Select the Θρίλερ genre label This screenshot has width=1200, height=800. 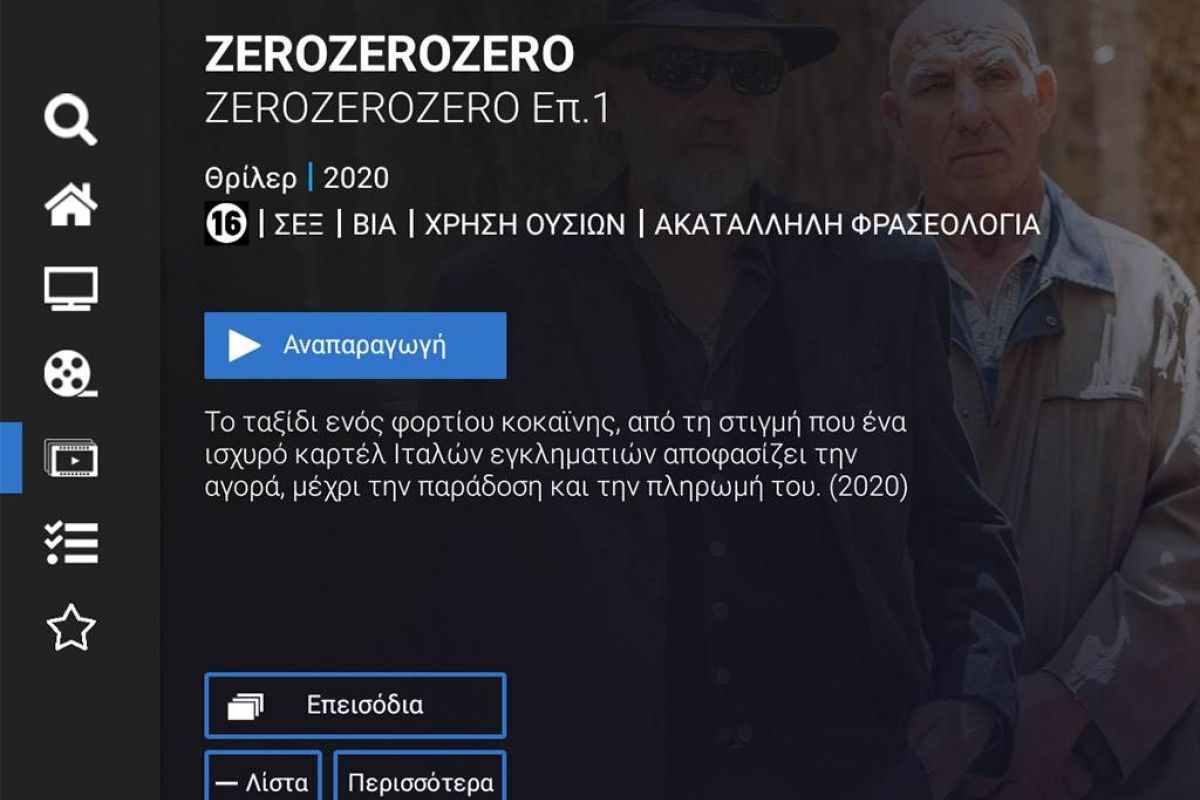(250, 179)
